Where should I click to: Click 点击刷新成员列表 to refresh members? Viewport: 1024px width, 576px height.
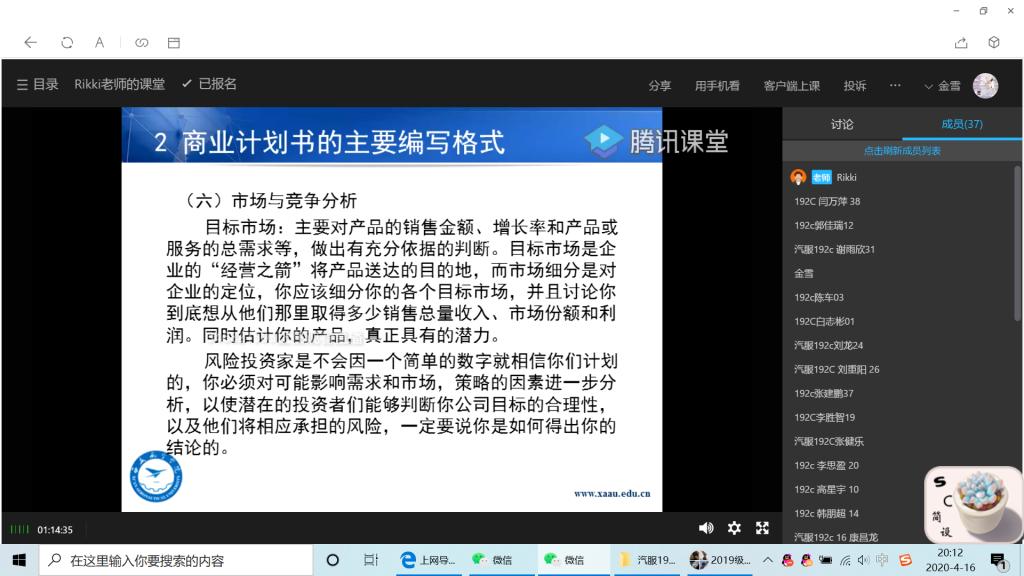(x=902, y=151)
